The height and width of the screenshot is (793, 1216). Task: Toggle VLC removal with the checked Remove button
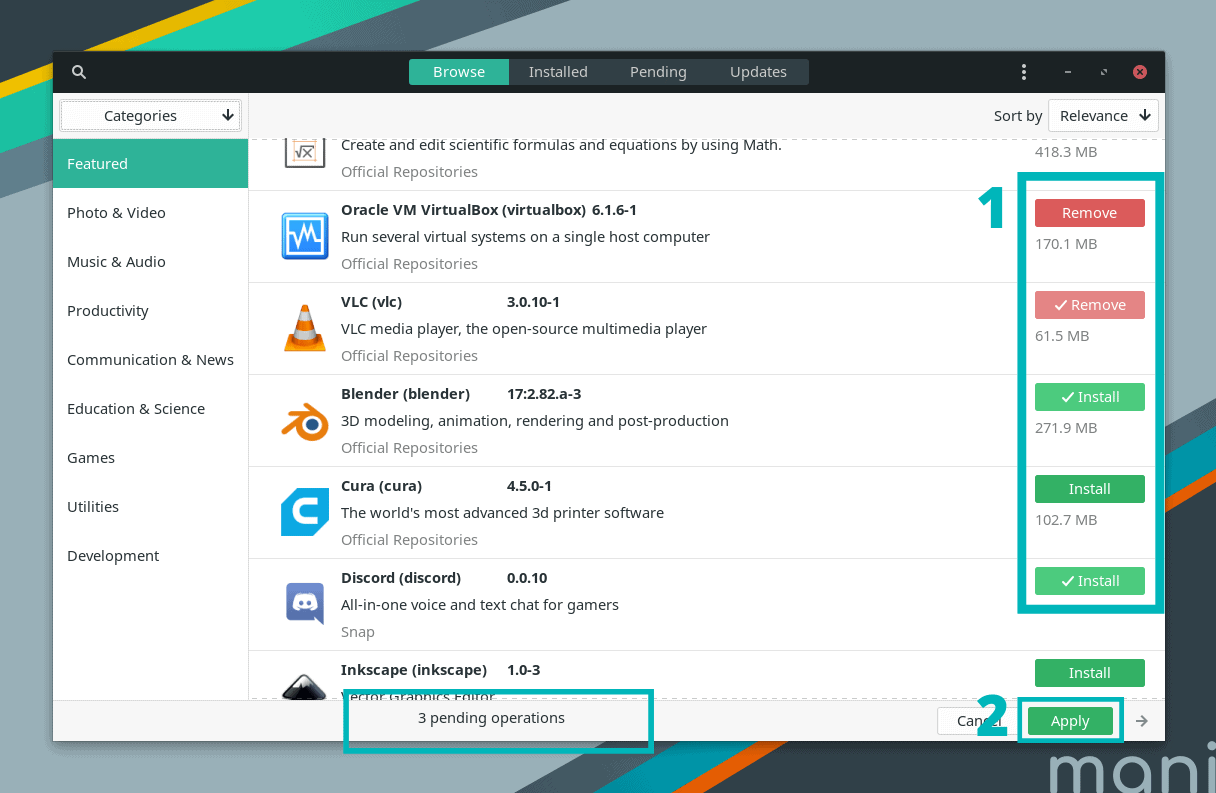tap(1089, 305)
